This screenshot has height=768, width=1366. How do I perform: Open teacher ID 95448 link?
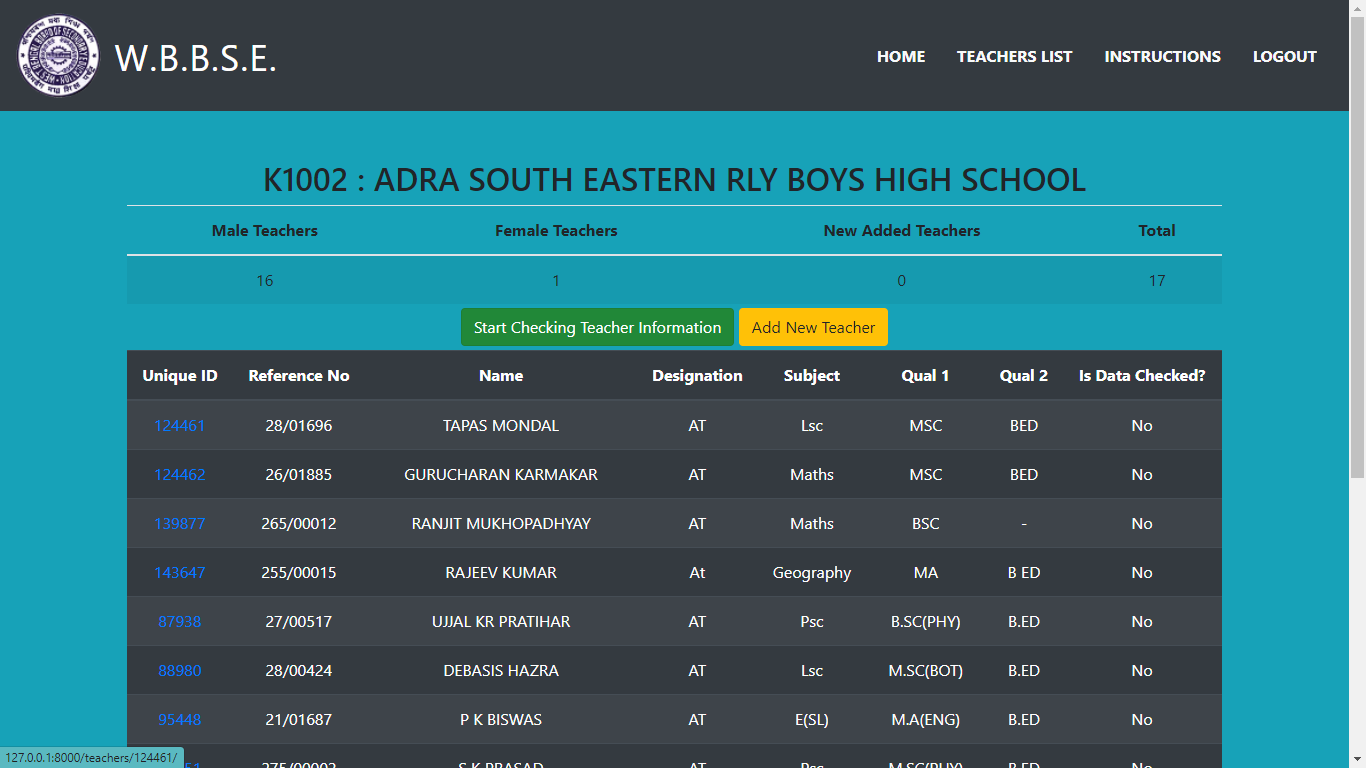tap(179, 720)
